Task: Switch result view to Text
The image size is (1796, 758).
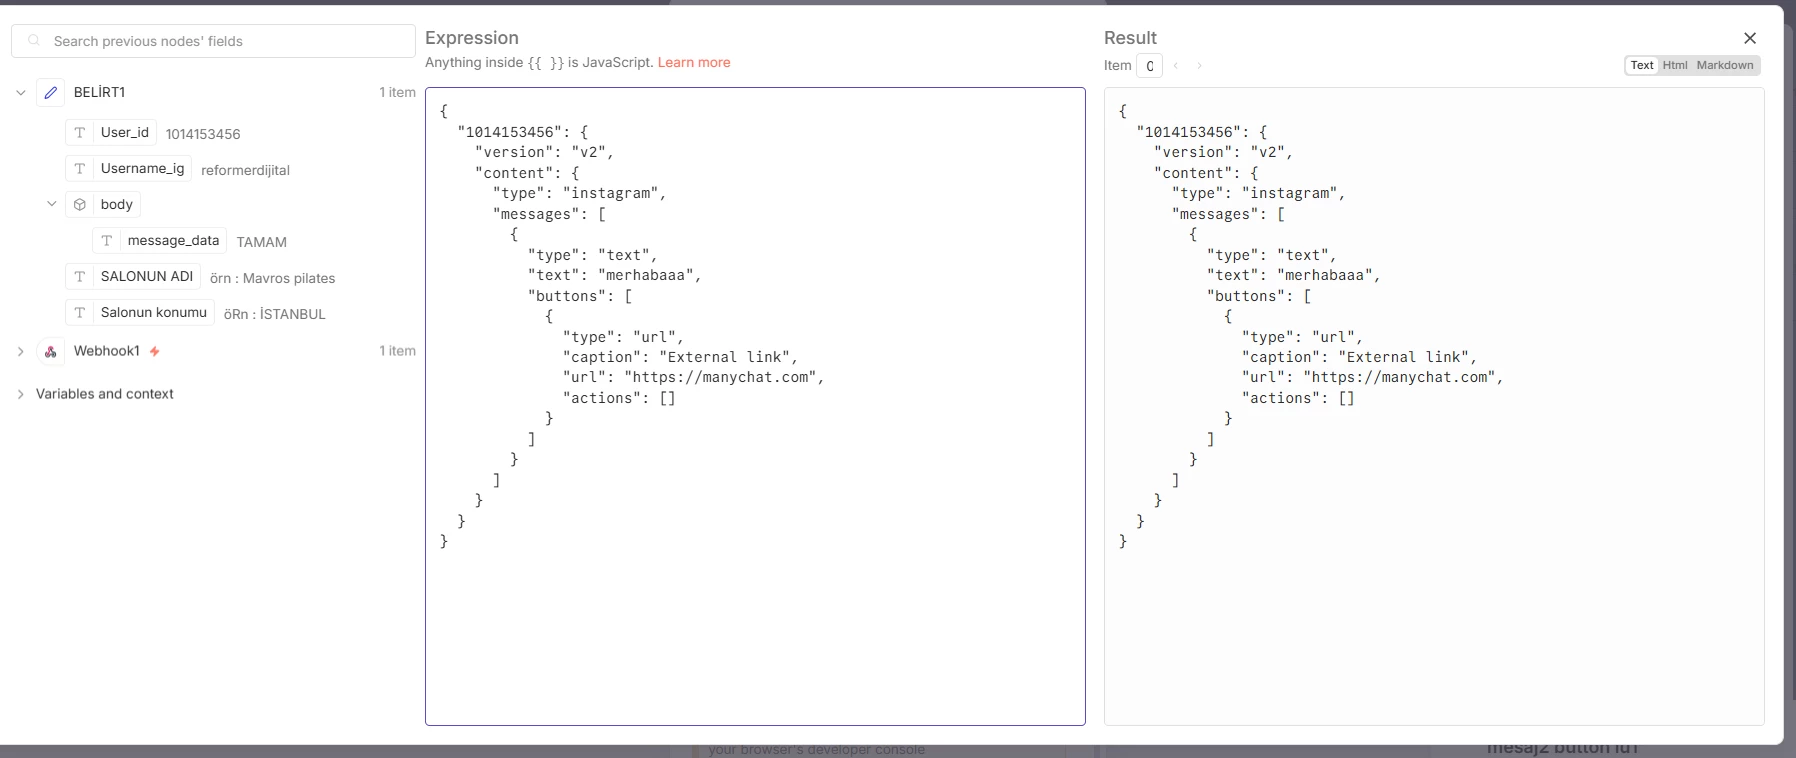Action: 1642,65
